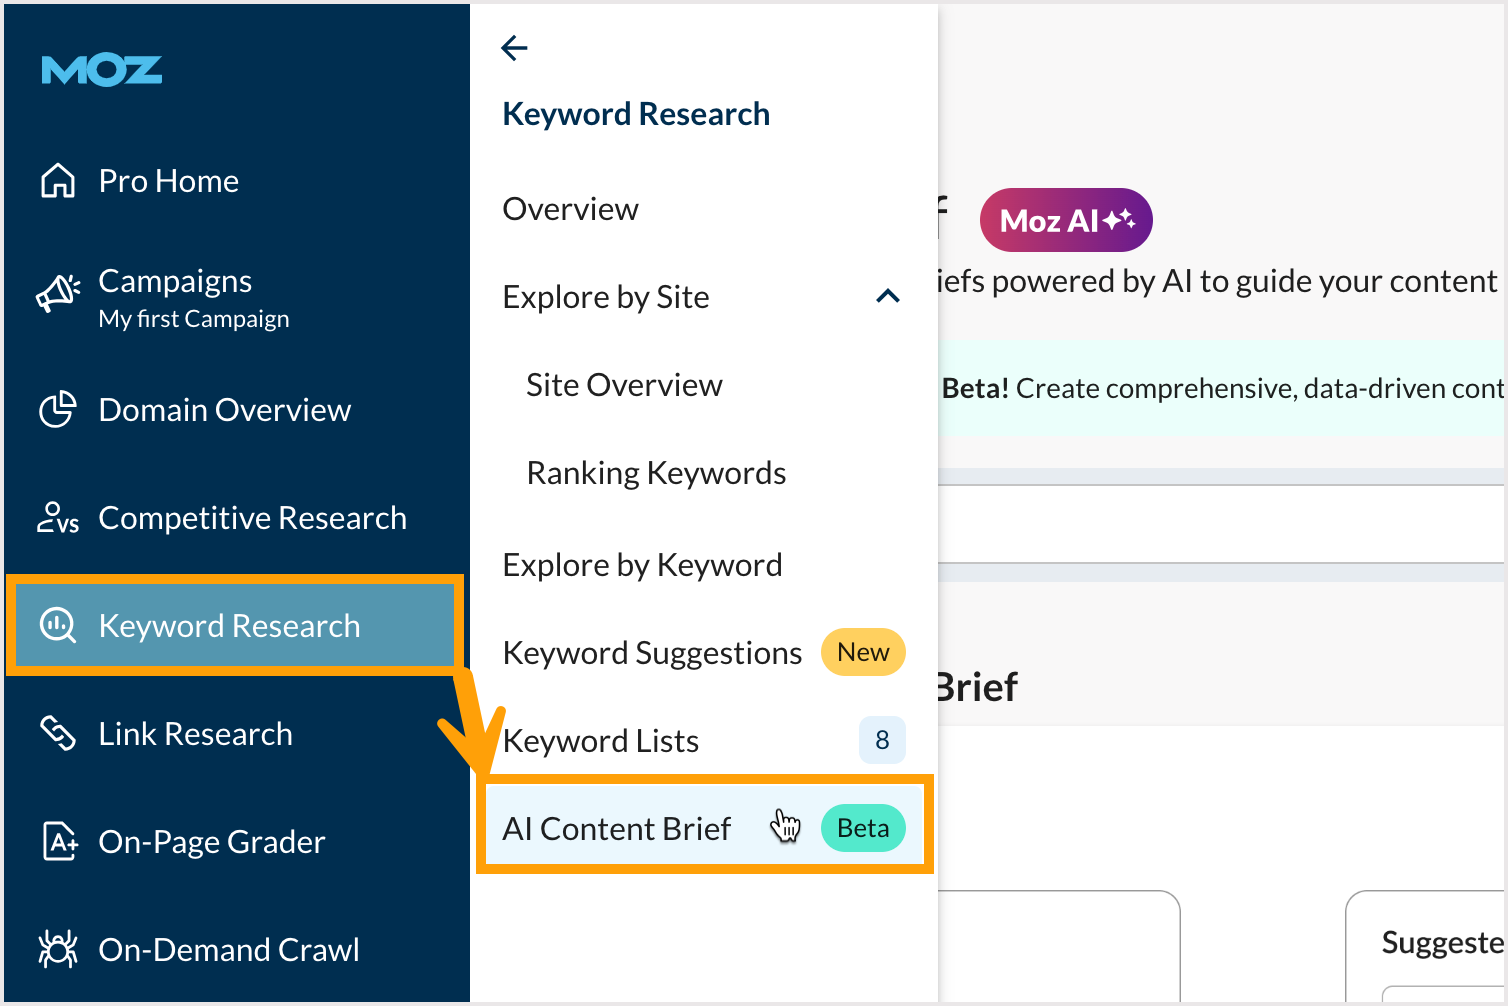Click the Moz logo
Image resolution: width=1508 pixels, height=1006 pixels.
click(x=101, y=69)
